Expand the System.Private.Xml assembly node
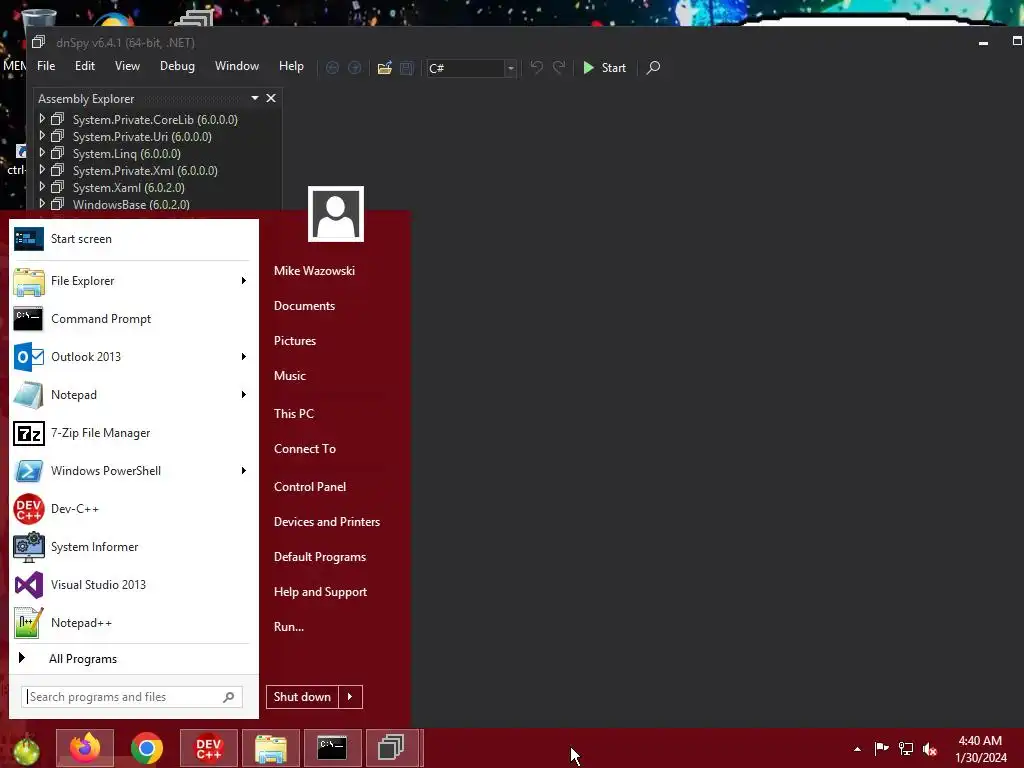 pos(42,170)
